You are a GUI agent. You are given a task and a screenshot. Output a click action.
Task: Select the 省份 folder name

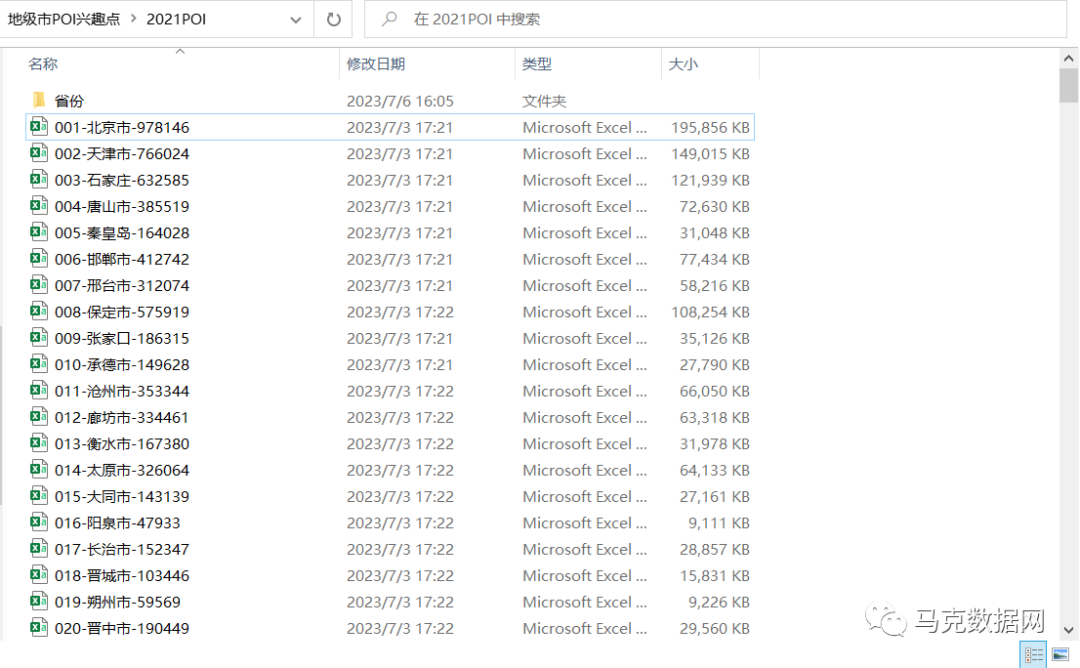[x=69, y=101]
